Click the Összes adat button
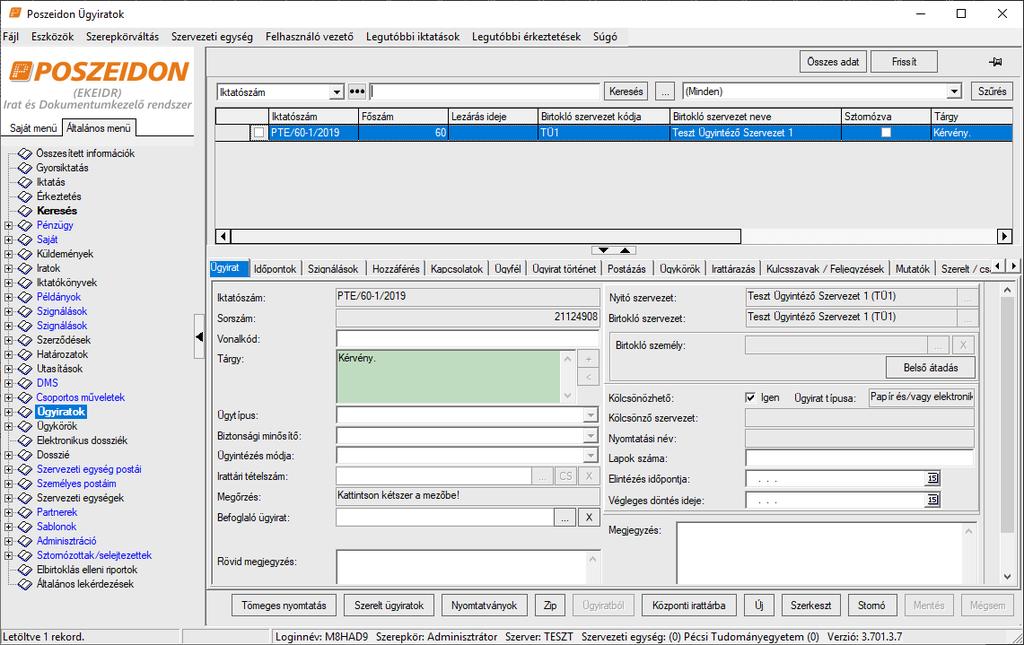Viewport: 1024px width, 645px height. pos(833,61)
